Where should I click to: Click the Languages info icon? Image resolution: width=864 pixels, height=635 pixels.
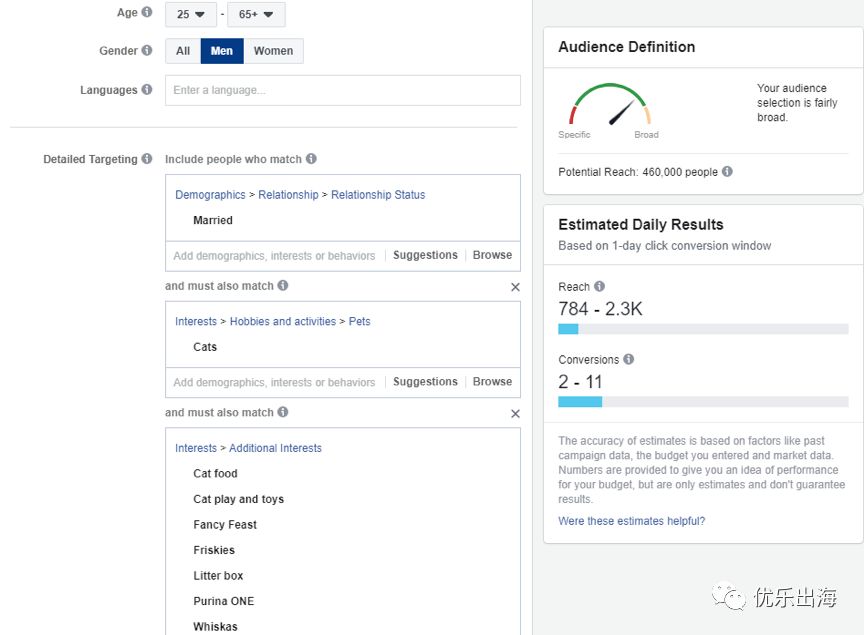[147, 90]
